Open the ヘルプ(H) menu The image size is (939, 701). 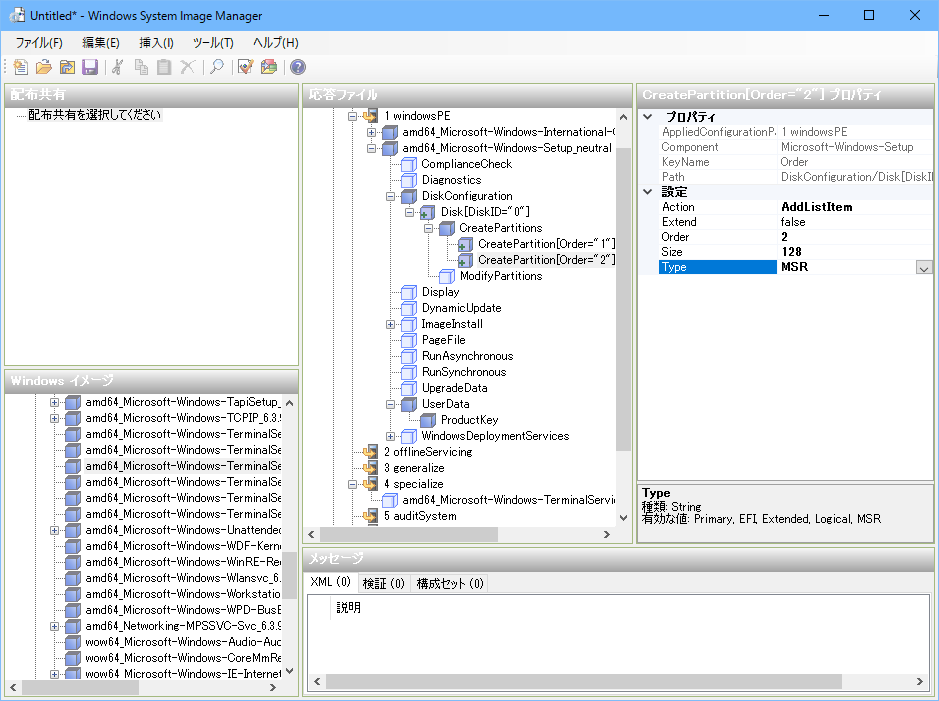pos(275,43)
